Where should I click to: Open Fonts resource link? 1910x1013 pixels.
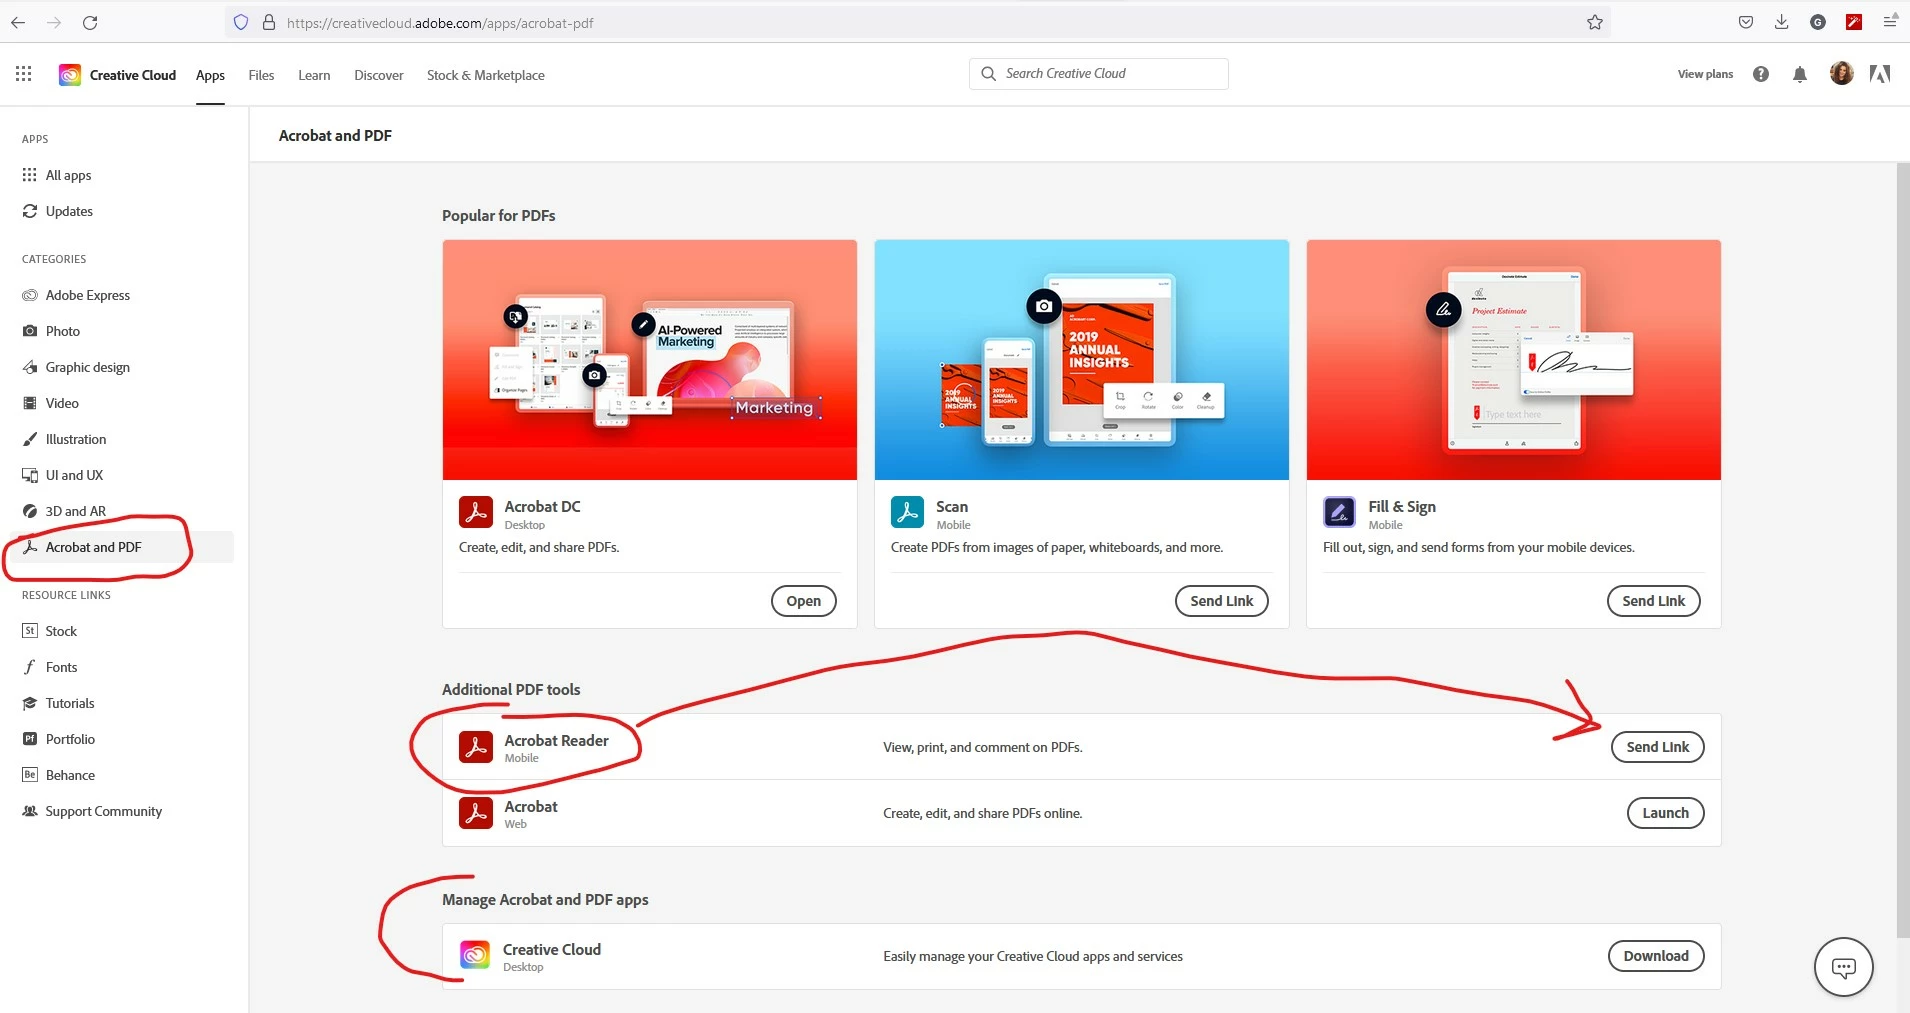[x=120, y=667]
